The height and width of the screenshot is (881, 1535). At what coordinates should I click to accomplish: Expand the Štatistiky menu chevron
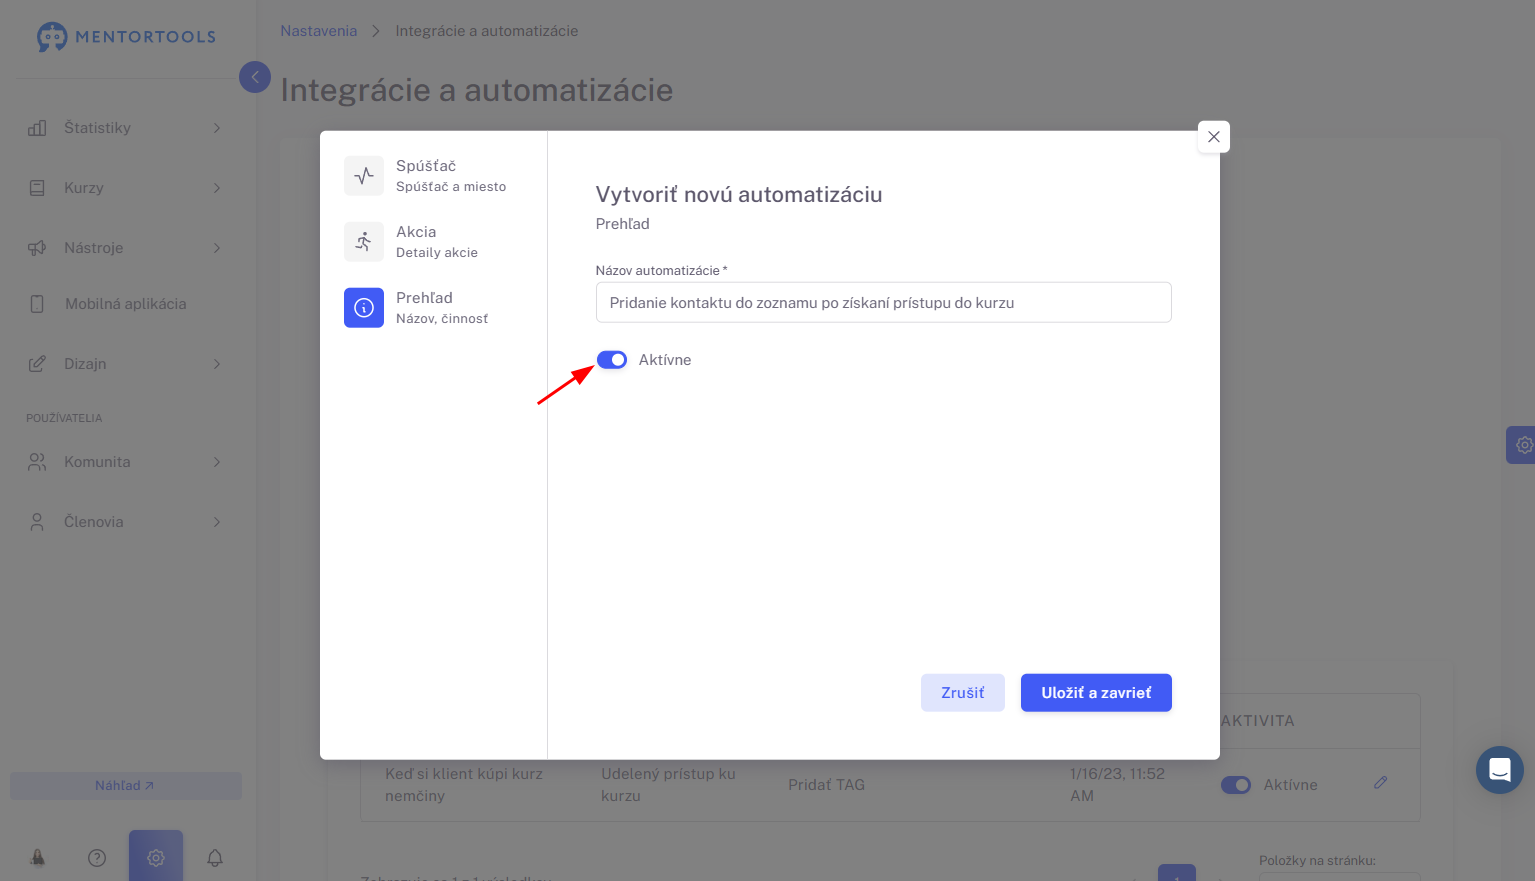click(x=217, y=128)
